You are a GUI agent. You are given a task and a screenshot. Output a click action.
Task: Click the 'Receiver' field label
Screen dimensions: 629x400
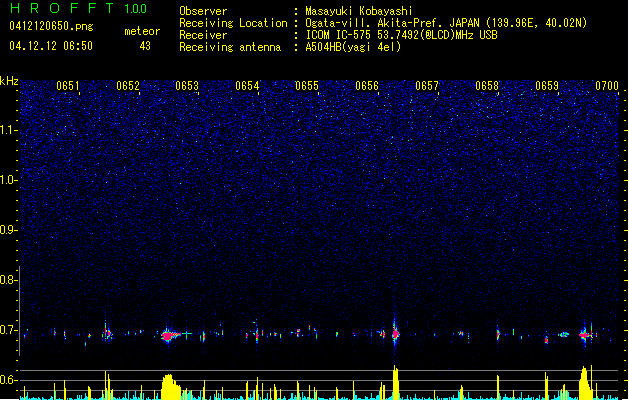coord(203,35)
